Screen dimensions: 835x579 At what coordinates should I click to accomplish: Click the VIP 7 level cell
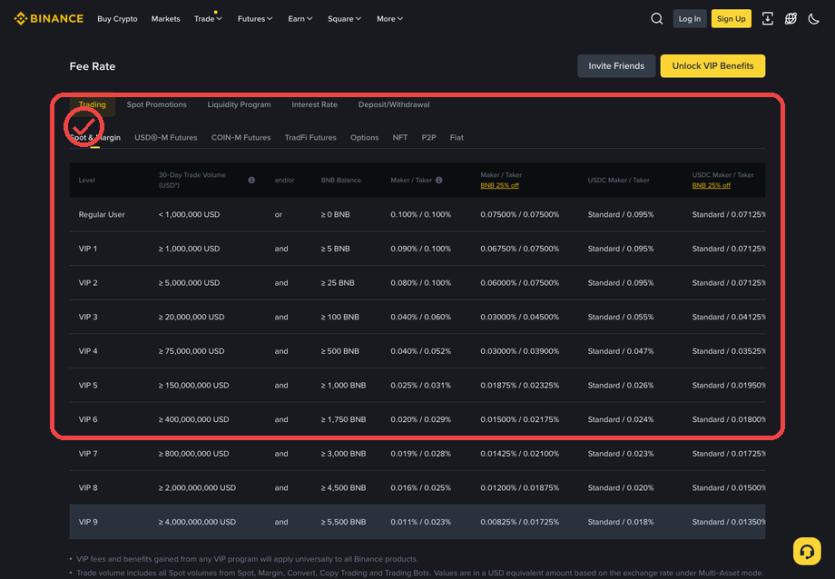(x=88, y=453)
